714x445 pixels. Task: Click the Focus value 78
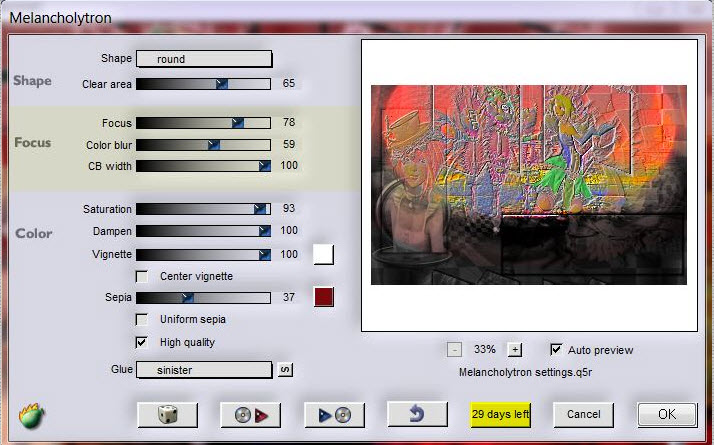(x=289, y=123)
